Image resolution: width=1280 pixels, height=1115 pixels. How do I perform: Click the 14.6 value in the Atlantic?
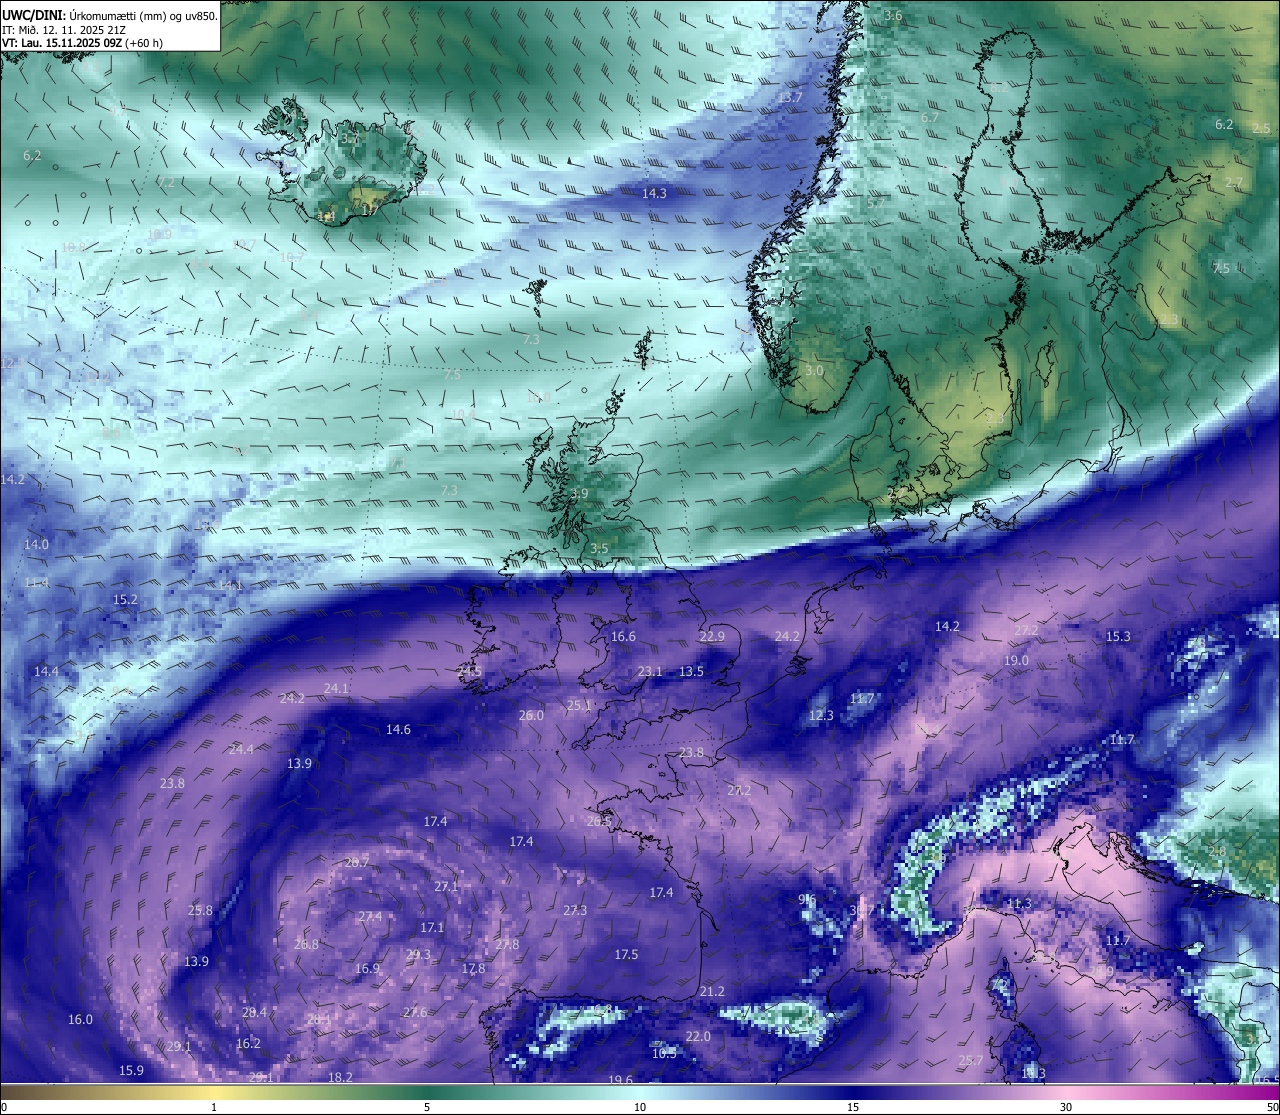(398, 729)
